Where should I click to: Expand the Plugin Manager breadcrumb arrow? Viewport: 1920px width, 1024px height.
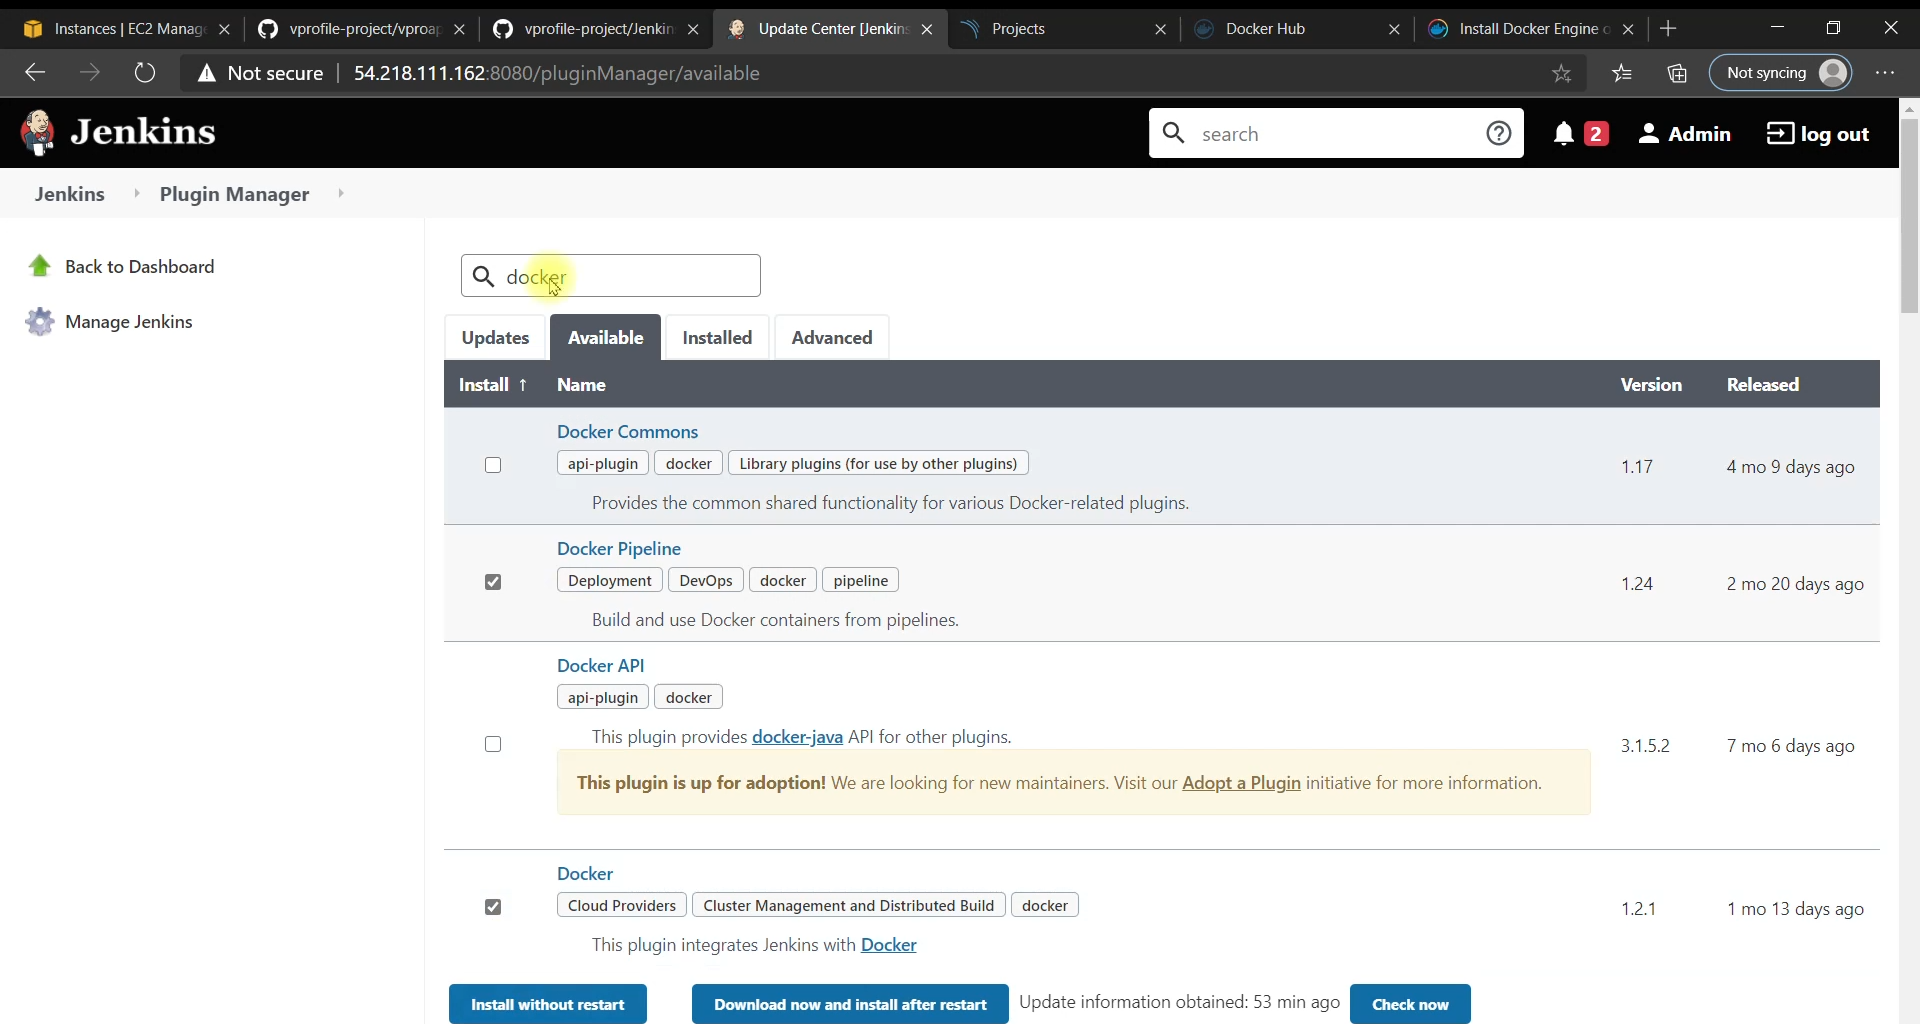click(x=341, y=193)
